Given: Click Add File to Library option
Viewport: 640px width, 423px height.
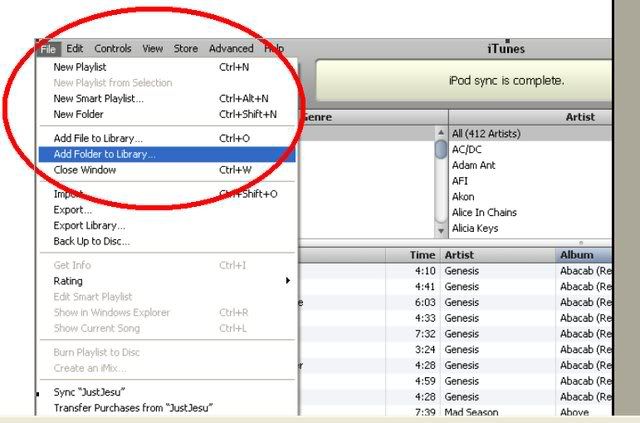Looking at the screenshot, I should 97,138.
